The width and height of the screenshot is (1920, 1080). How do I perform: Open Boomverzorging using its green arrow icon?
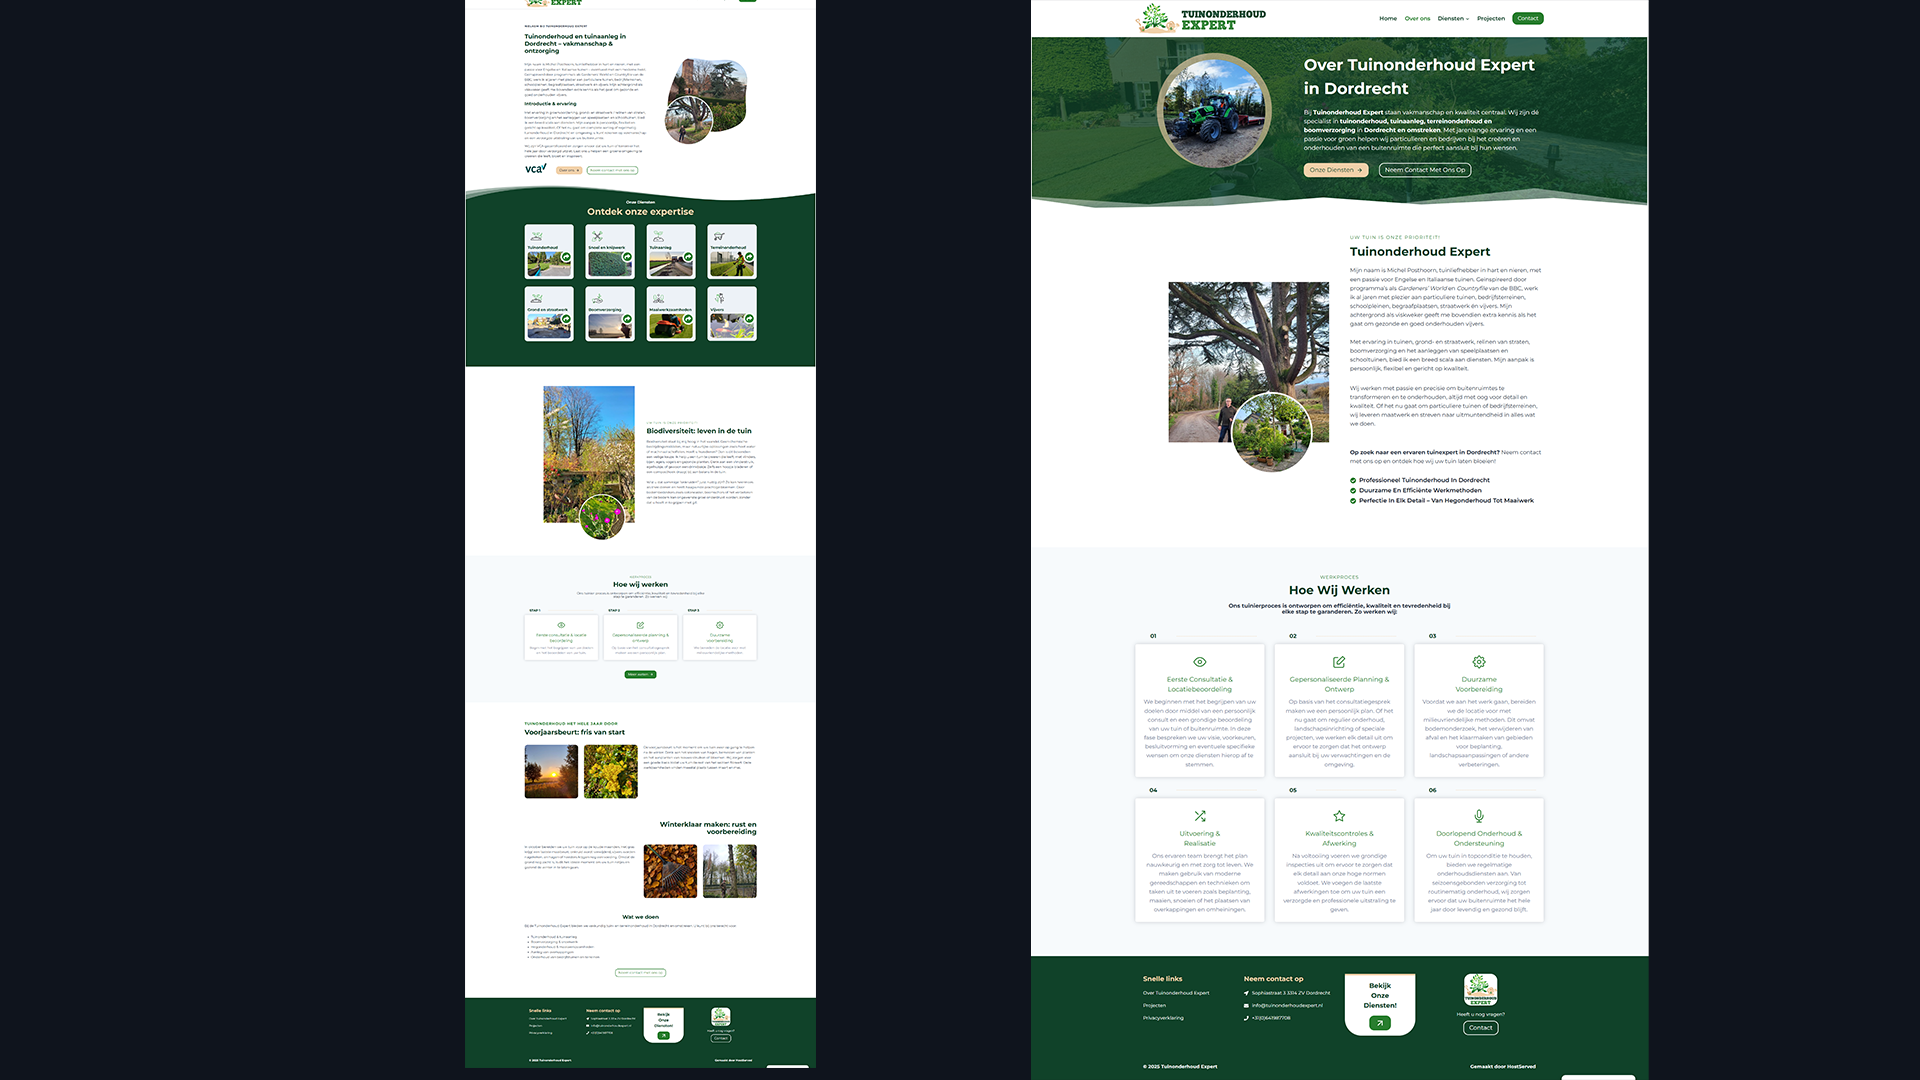(x=627, y=320)
